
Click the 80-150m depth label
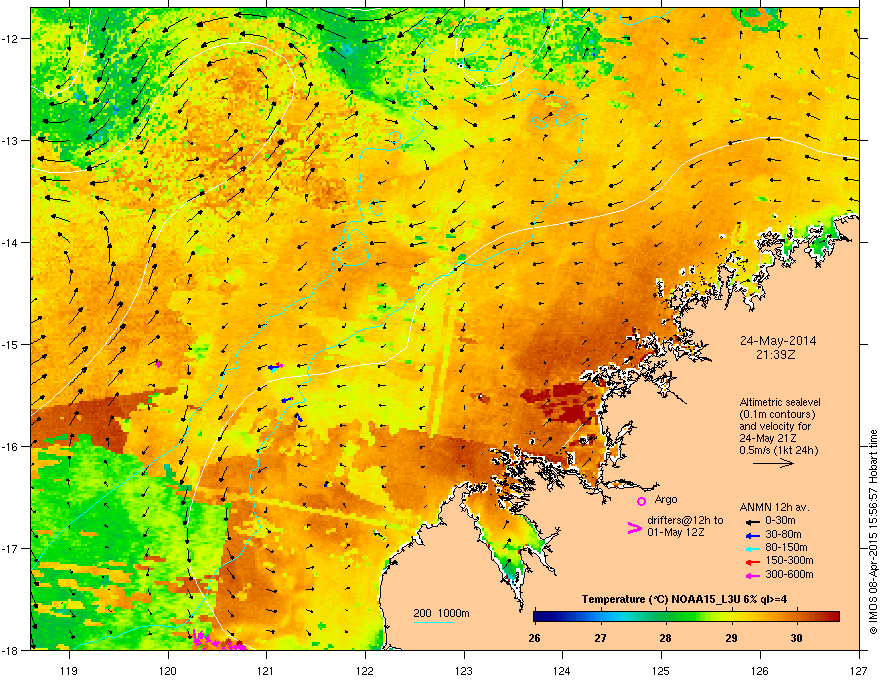point(786,548)
